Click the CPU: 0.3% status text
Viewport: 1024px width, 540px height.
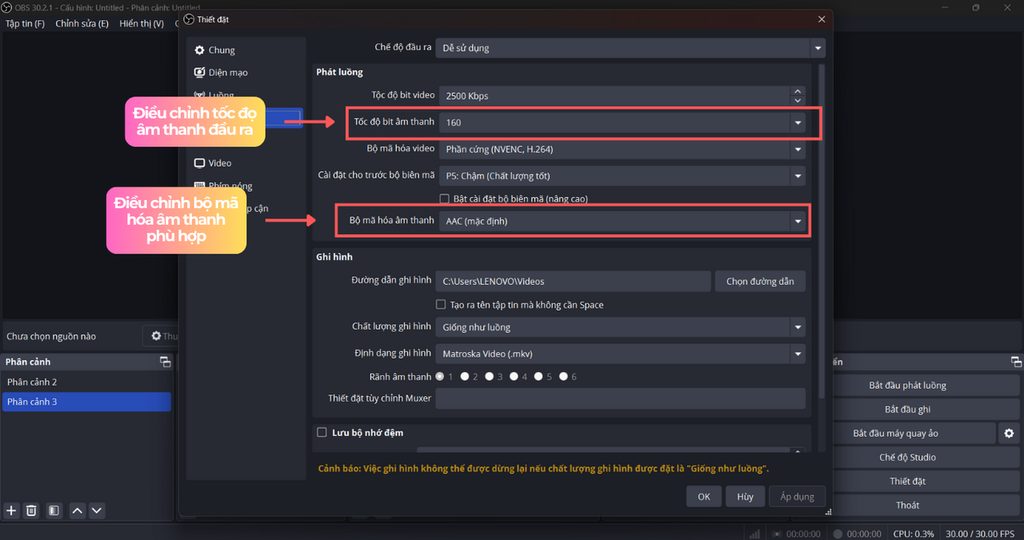click(913, 533)
